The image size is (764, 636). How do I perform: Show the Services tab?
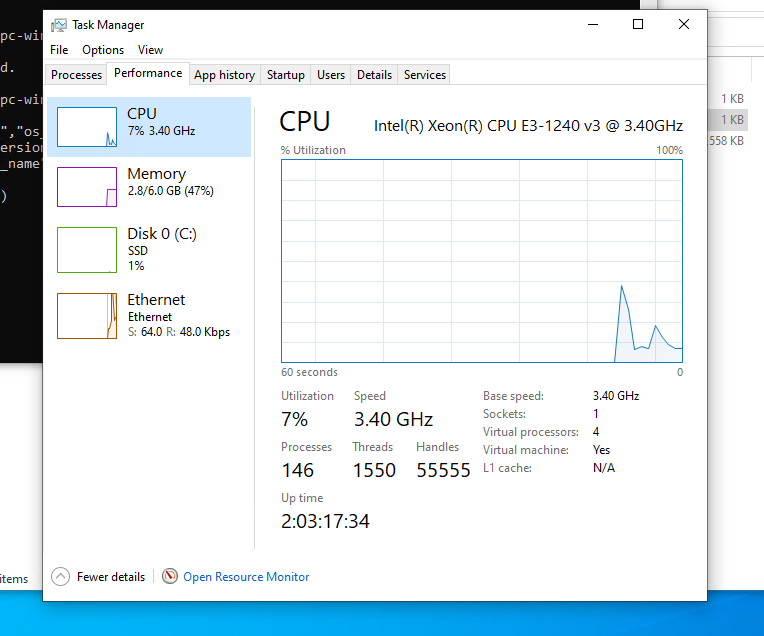[424, 75]
